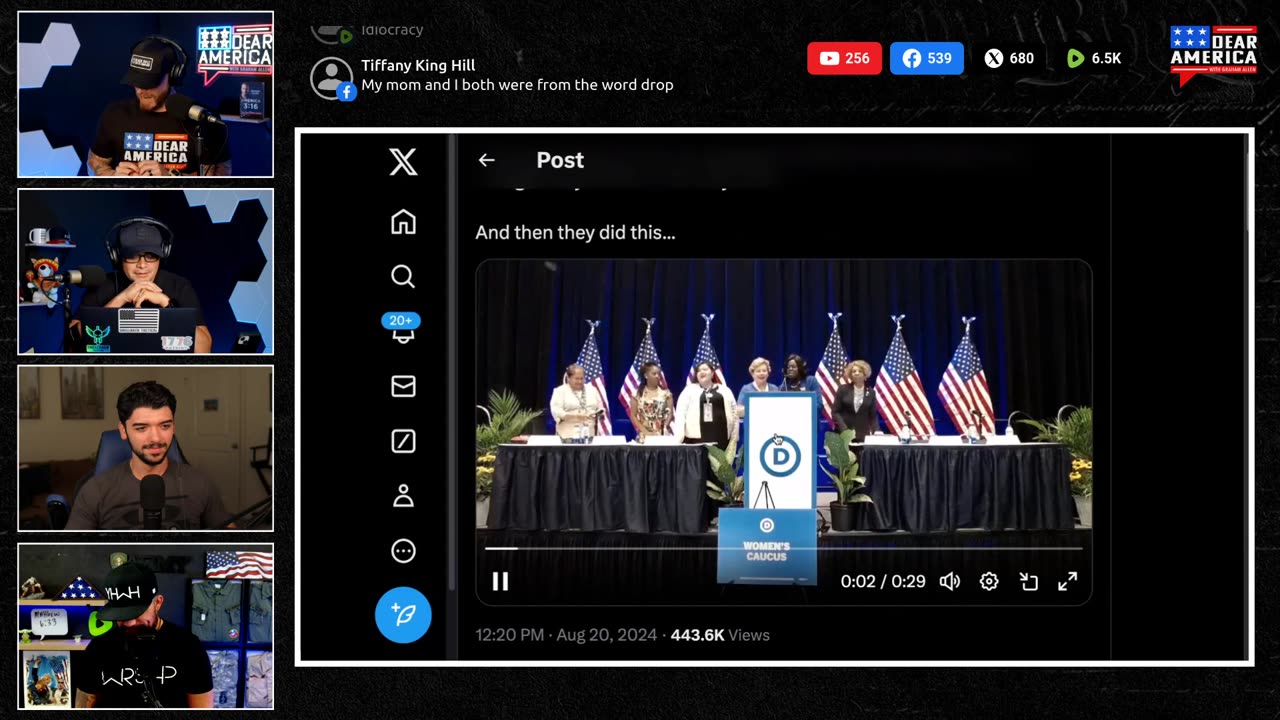
Task: Click the scrollbar on the X page
Action: point(1246,180)
